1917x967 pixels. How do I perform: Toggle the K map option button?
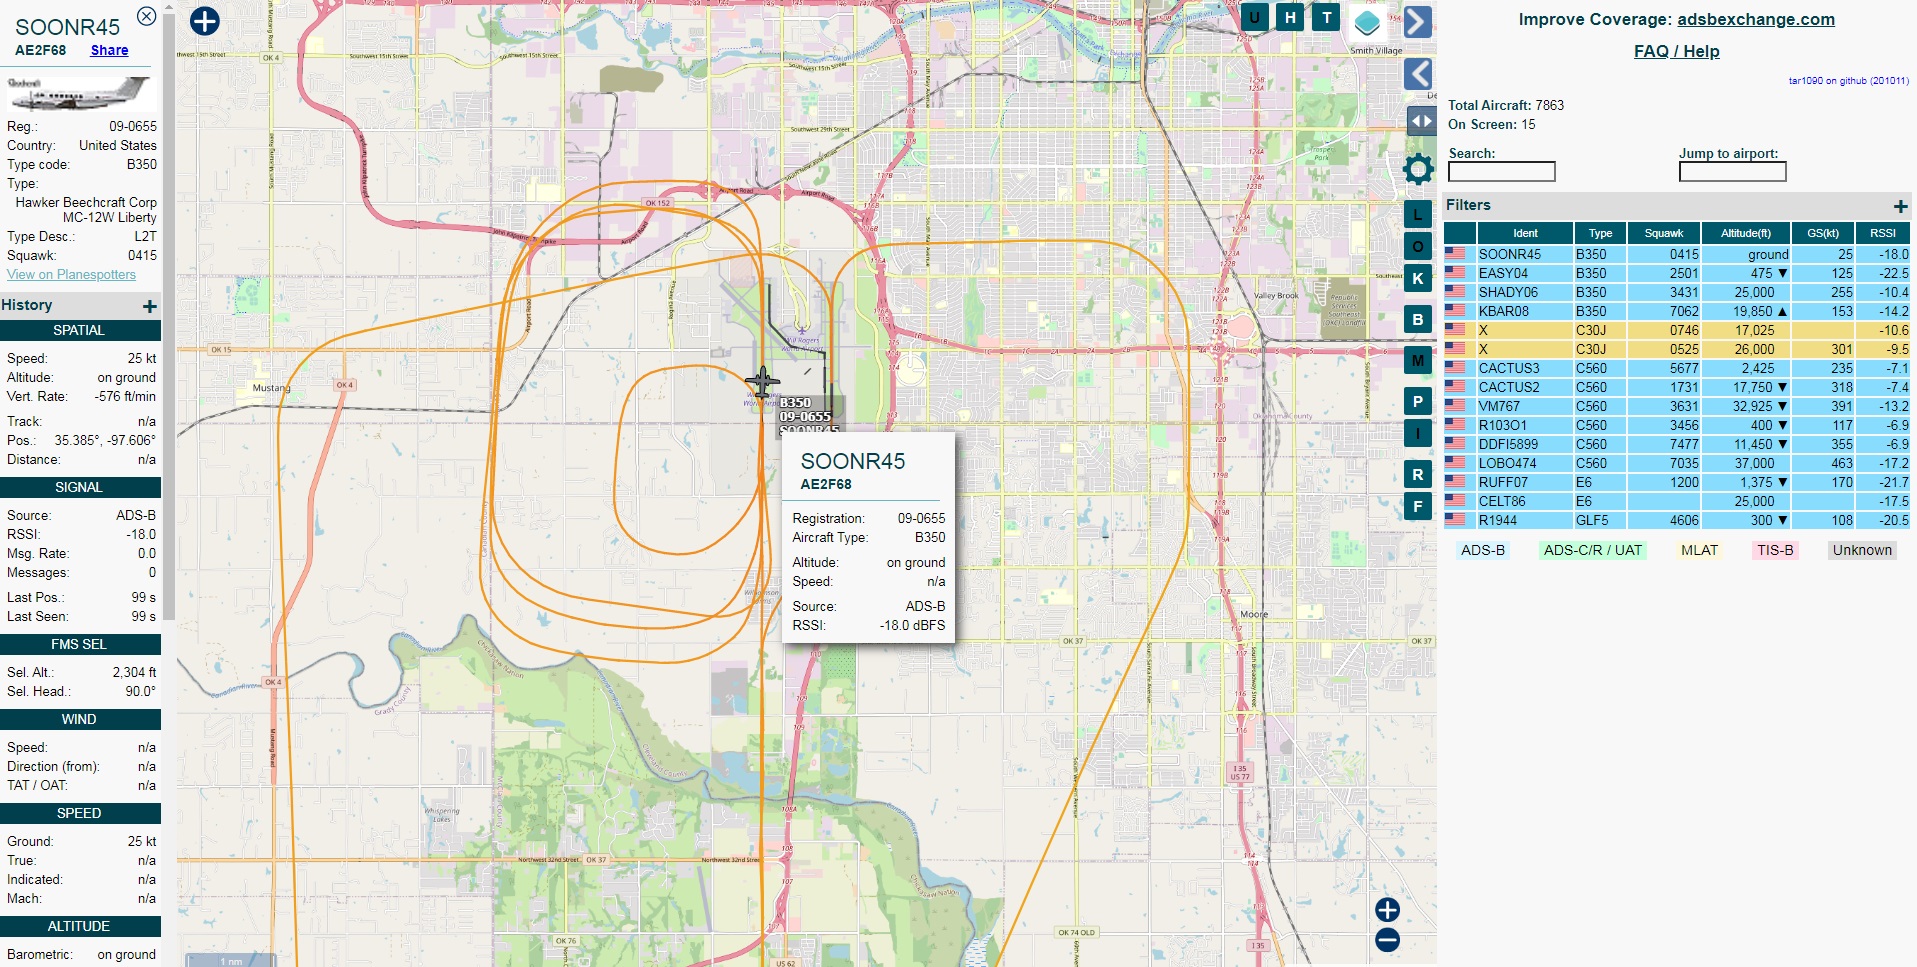(x=1417, y=278)
